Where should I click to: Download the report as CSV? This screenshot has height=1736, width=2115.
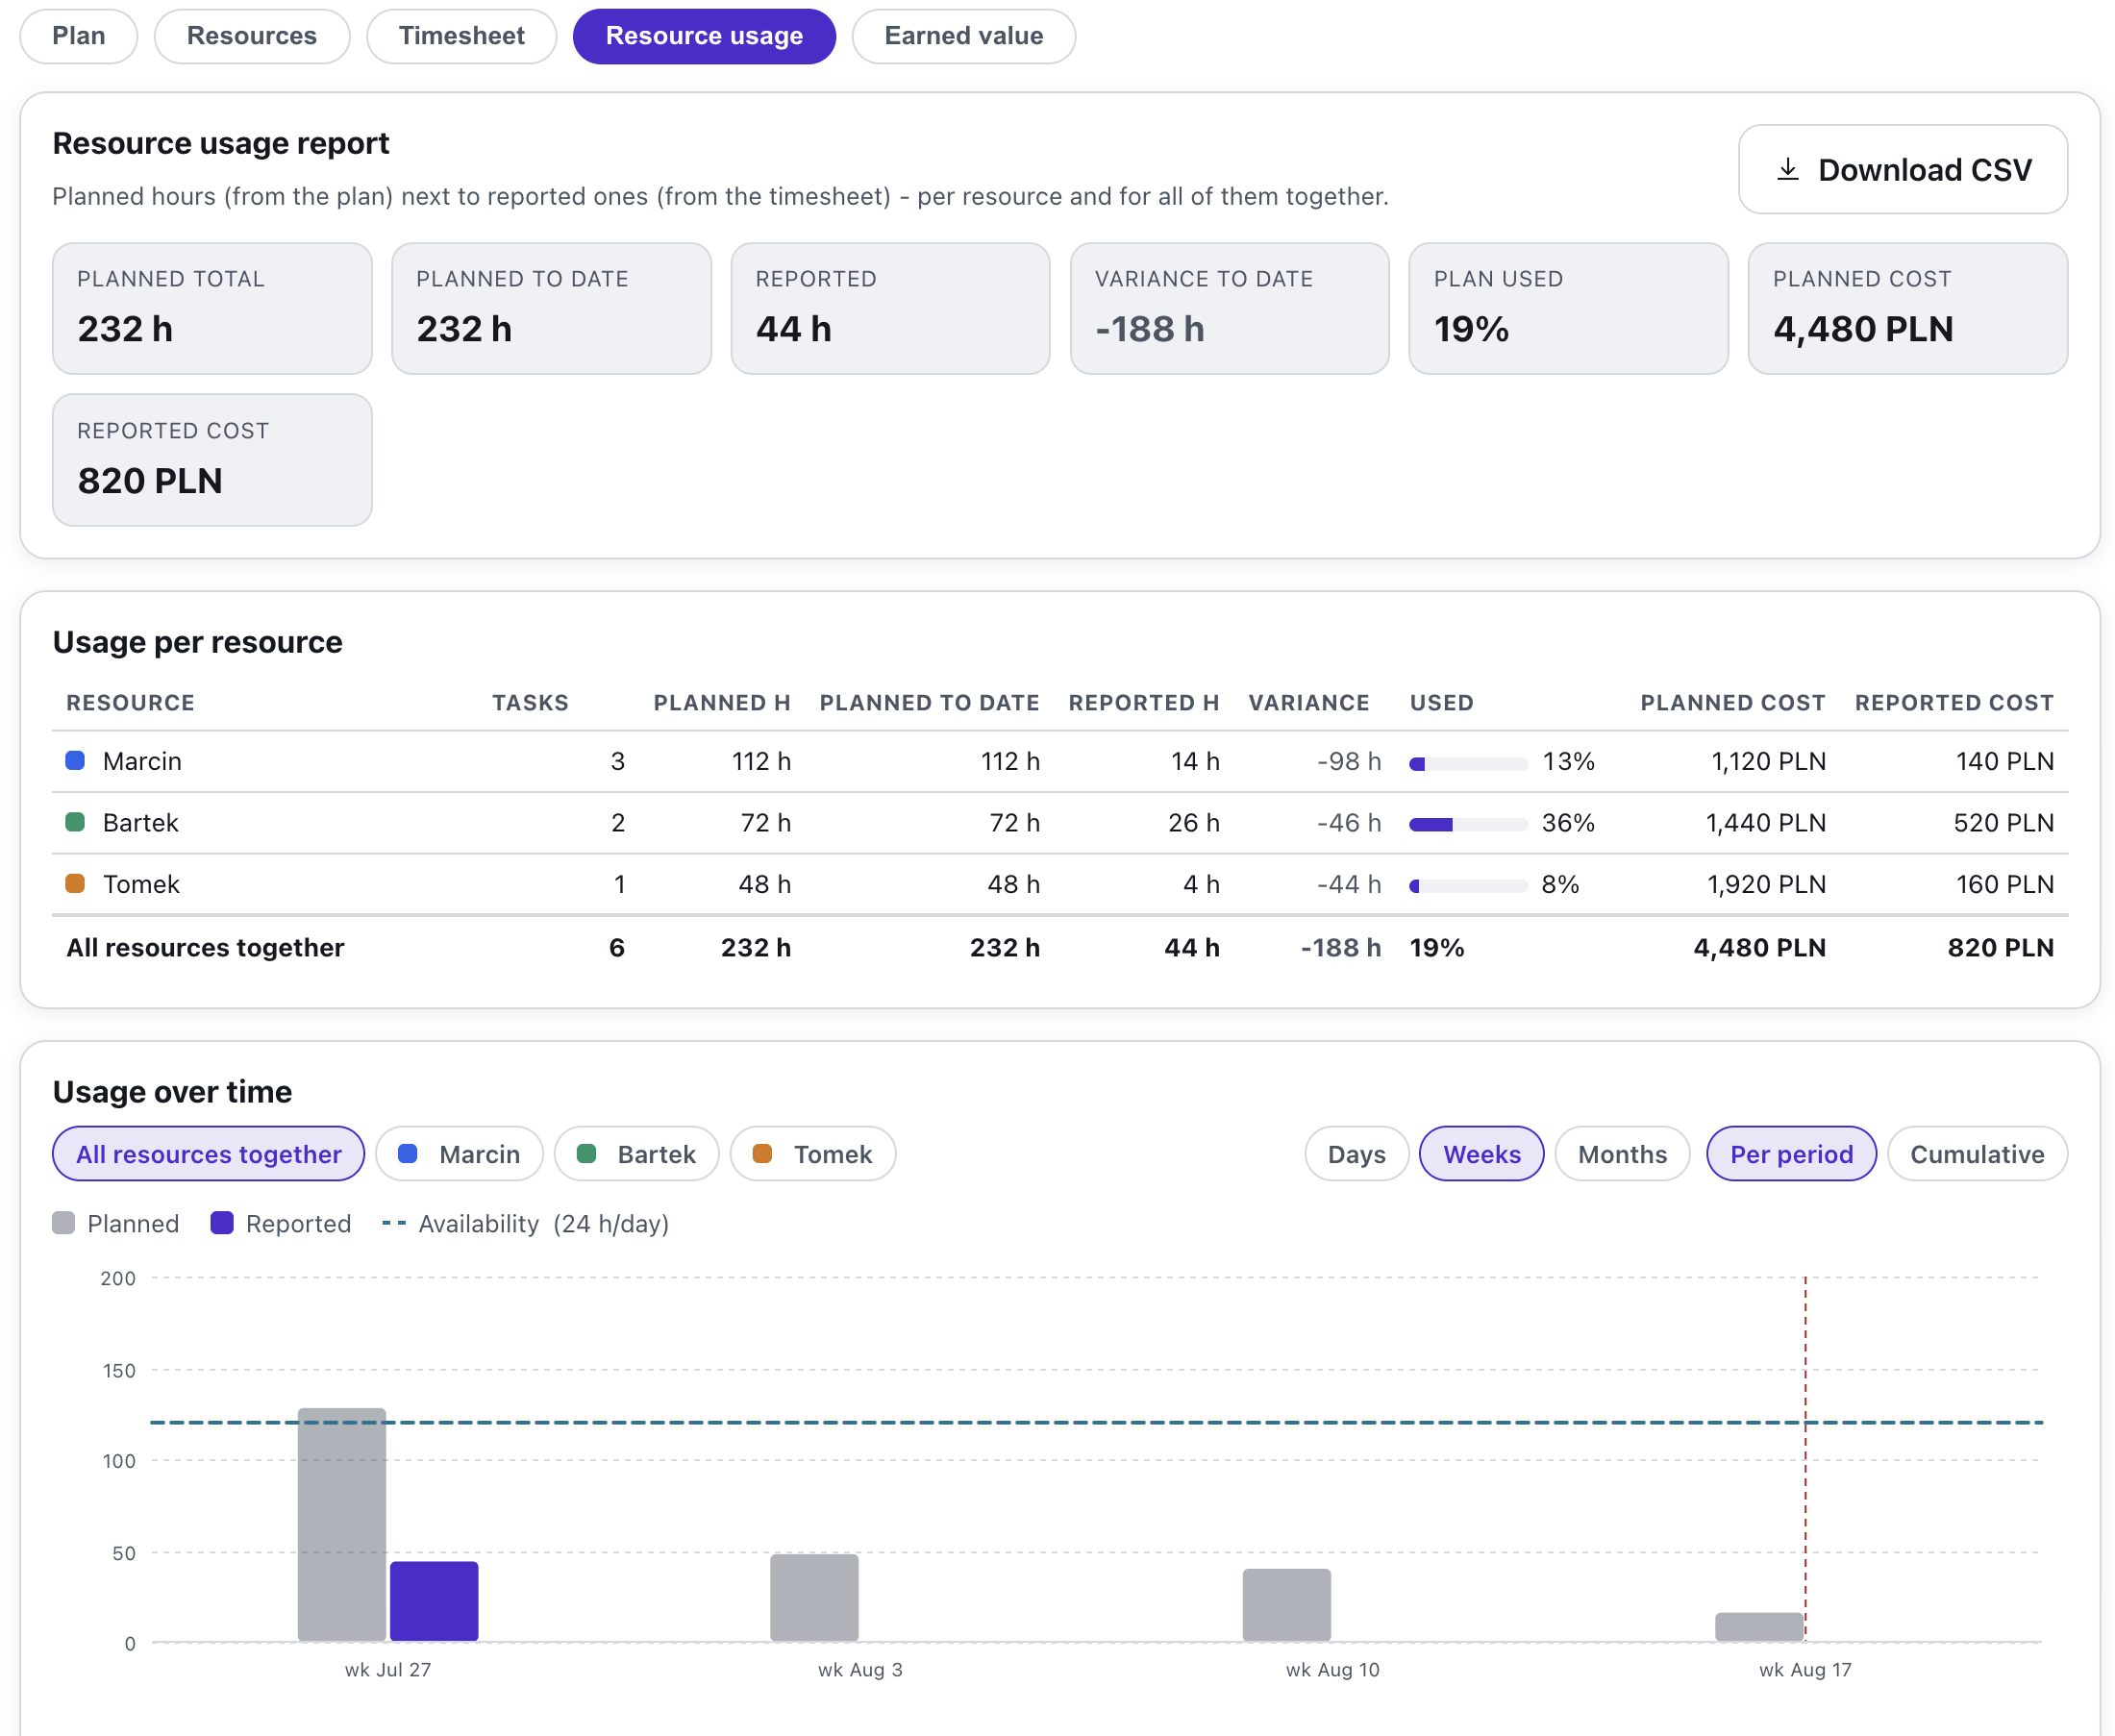[x=1902, y=169]
